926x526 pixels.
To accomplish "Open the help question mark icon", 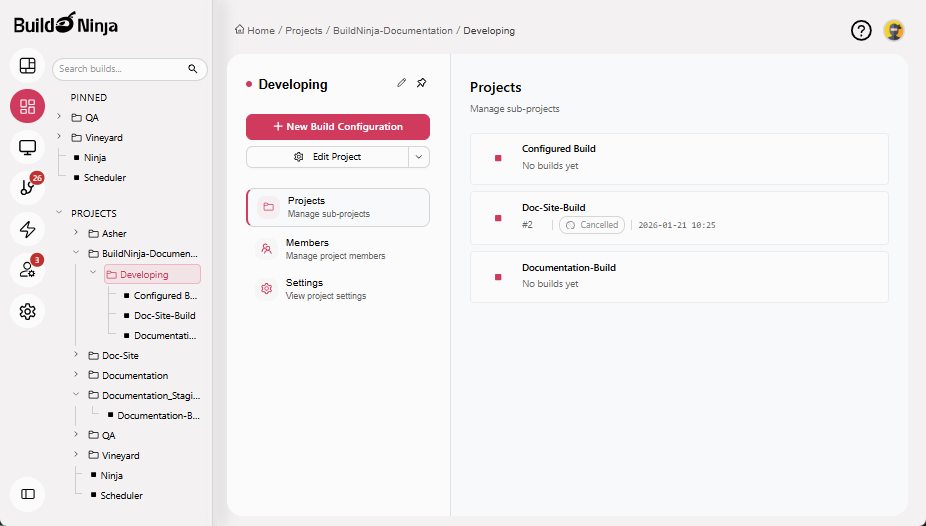I will pos(861,30).
